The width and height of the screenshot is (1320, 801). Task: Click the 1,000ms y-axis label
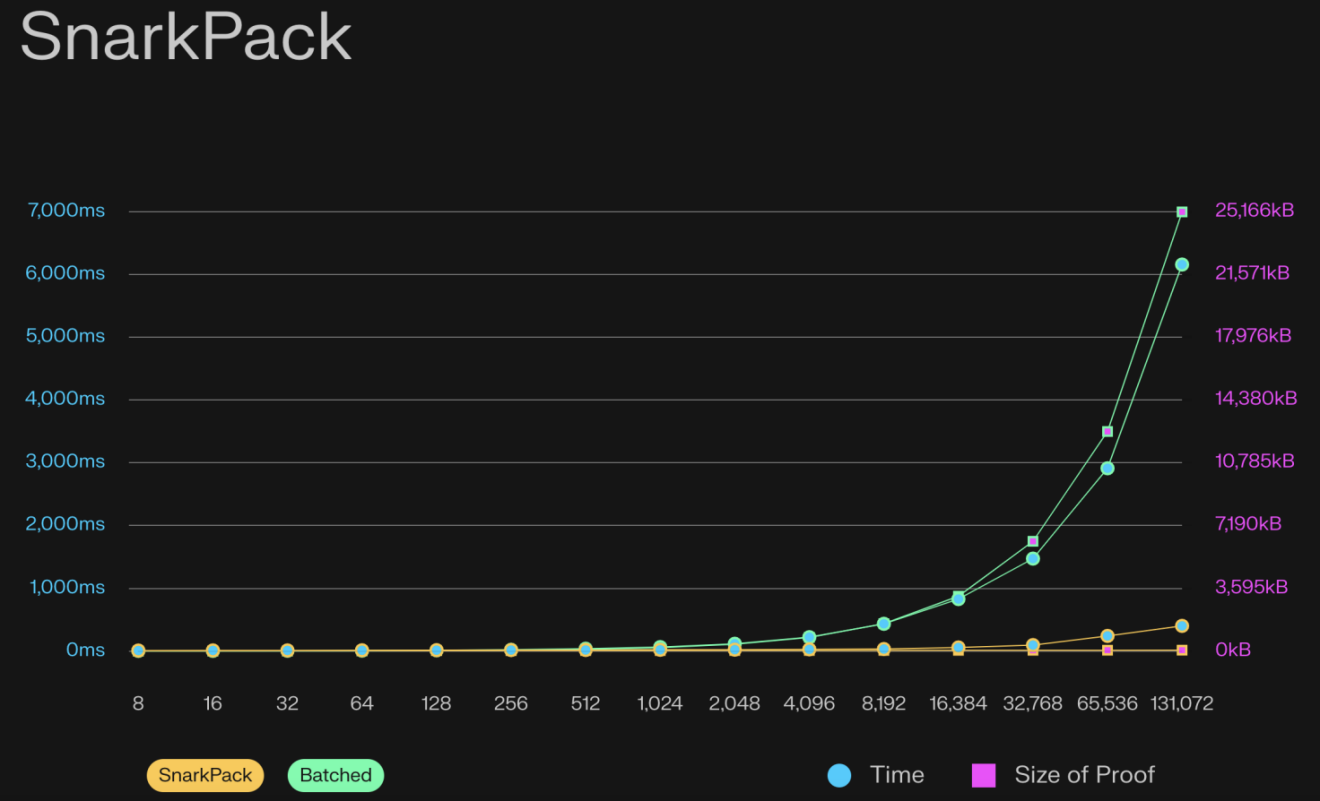click(65, 587)
